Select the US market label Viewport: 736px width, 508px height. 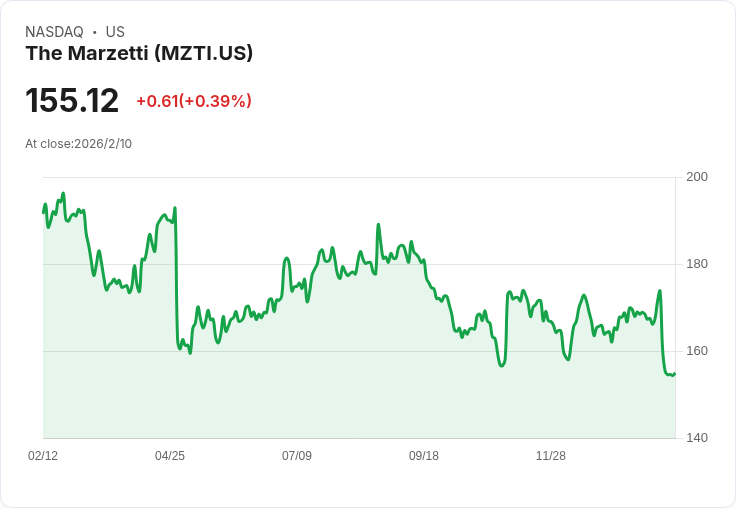(x=115, y=32)
